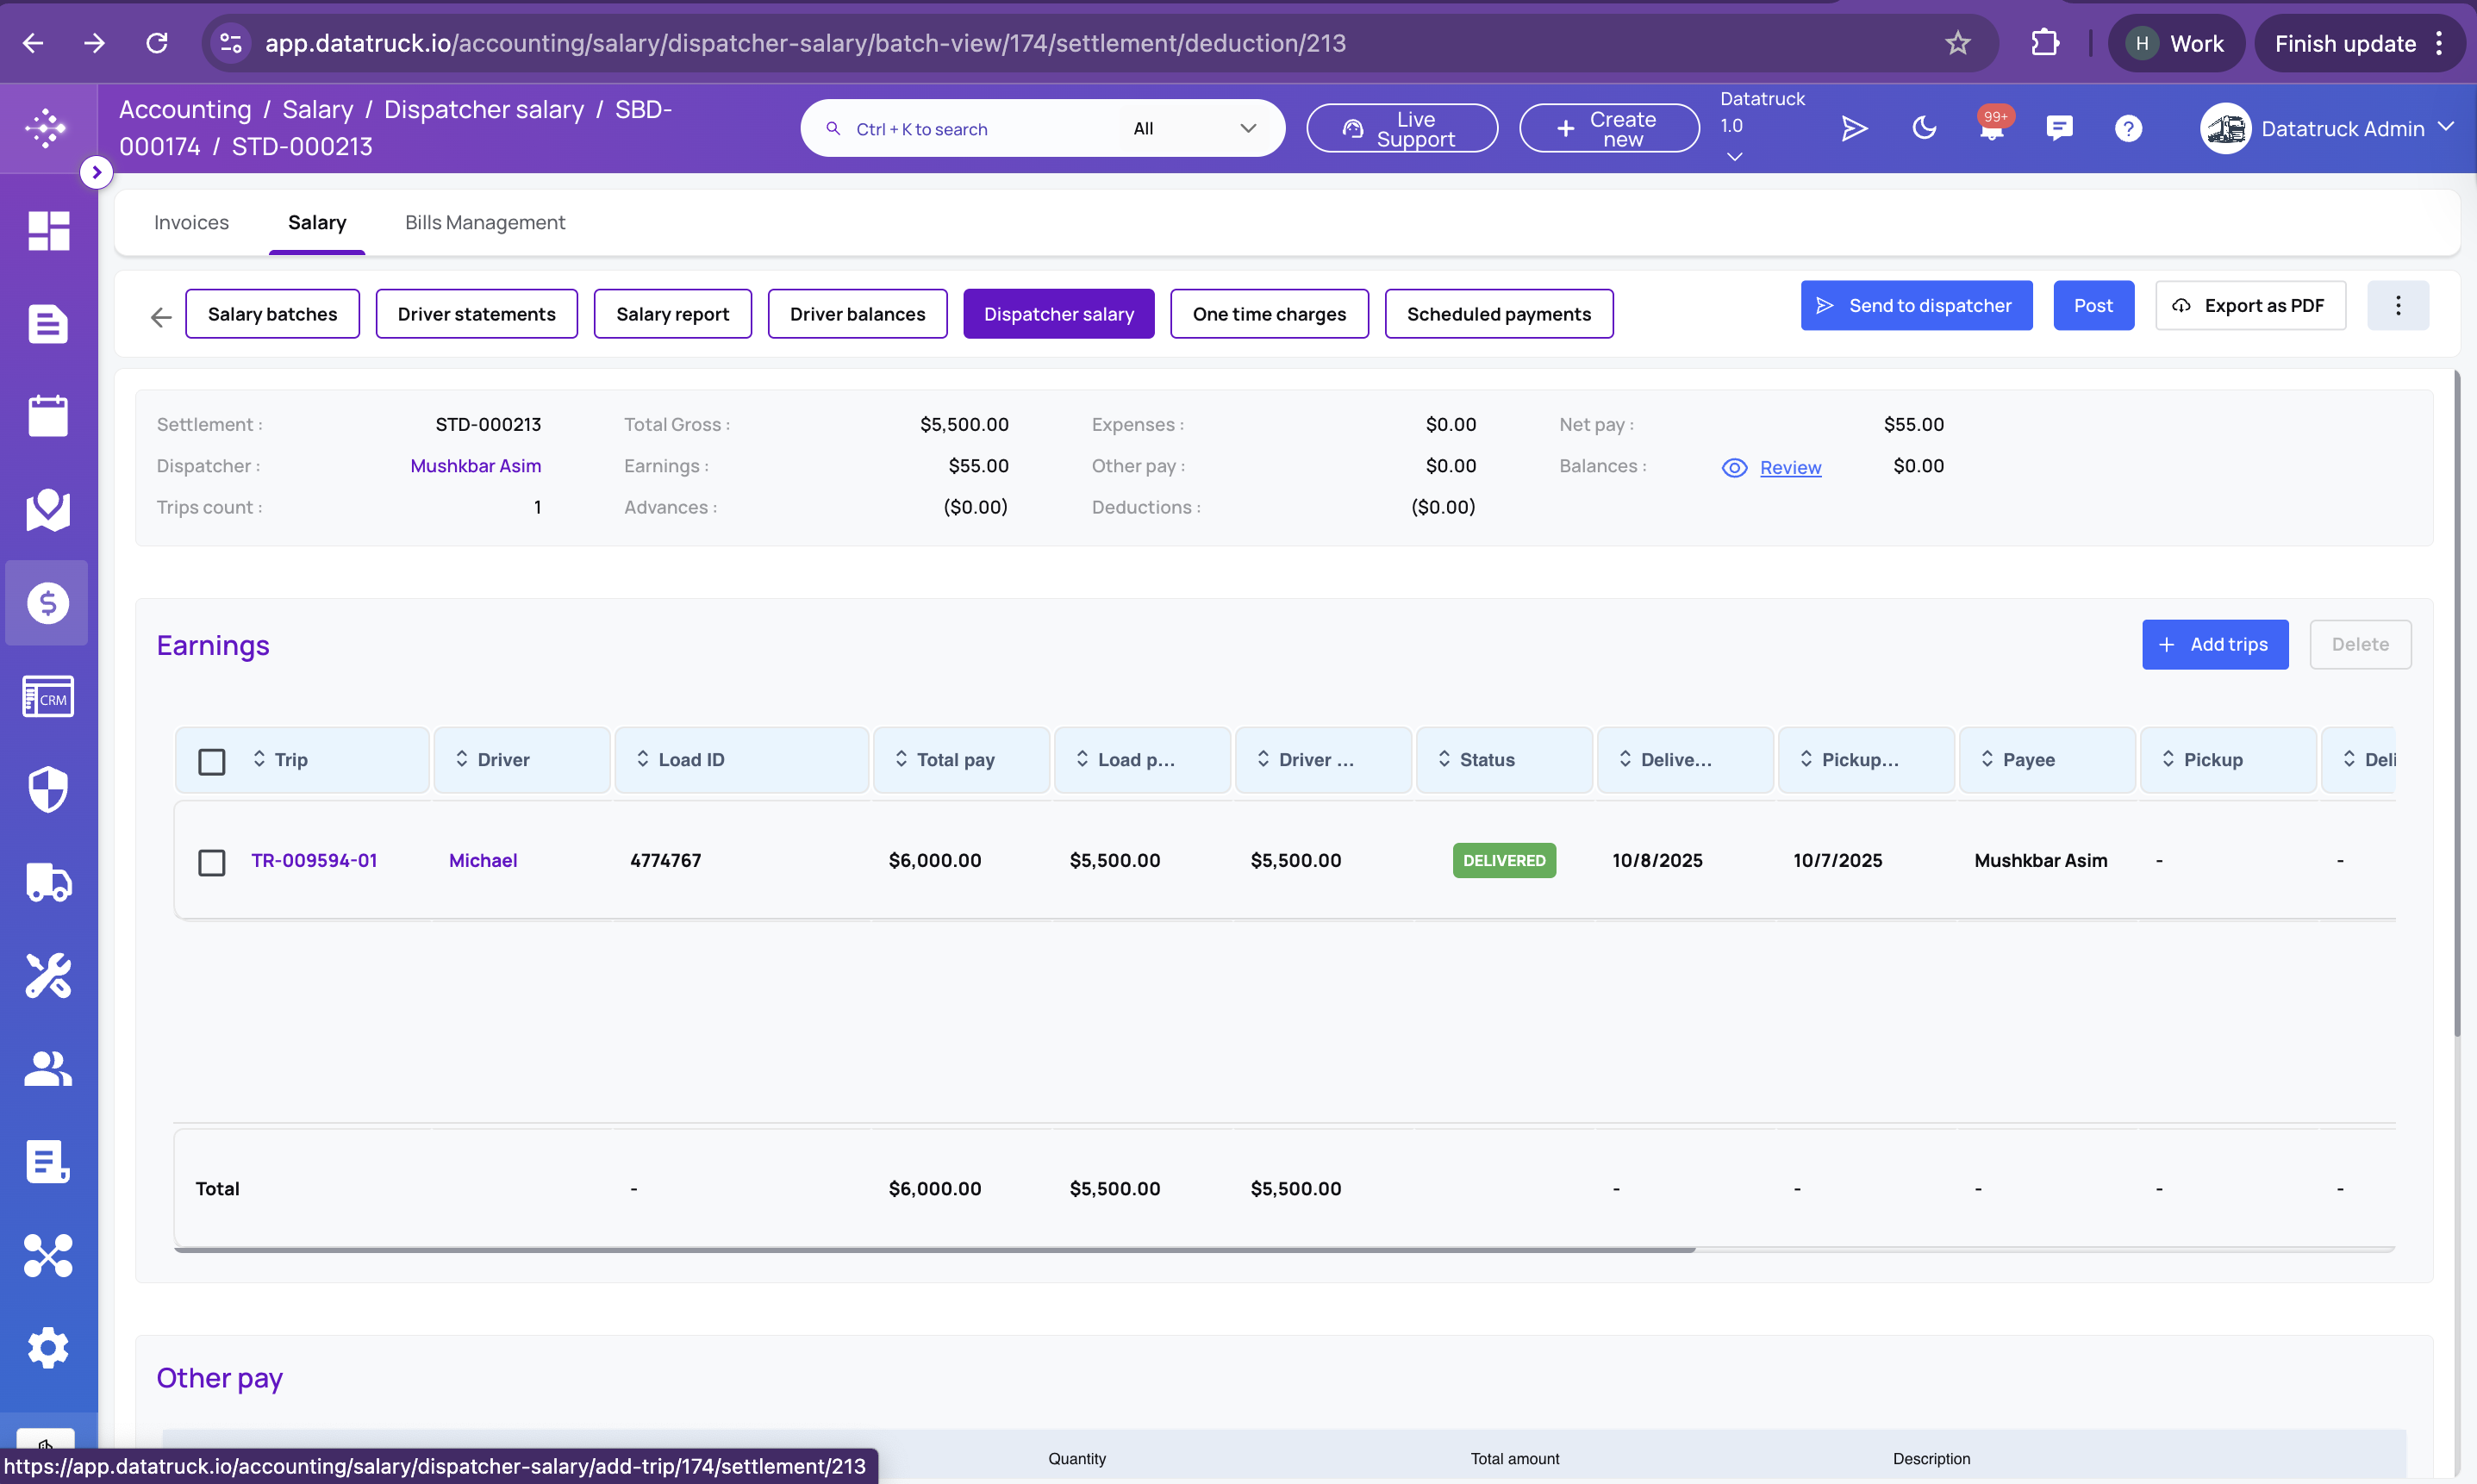Open the Accounting dollar icon in sidebar
The width and height of the screenshot is (2477, 1484).
coord(47,603)
